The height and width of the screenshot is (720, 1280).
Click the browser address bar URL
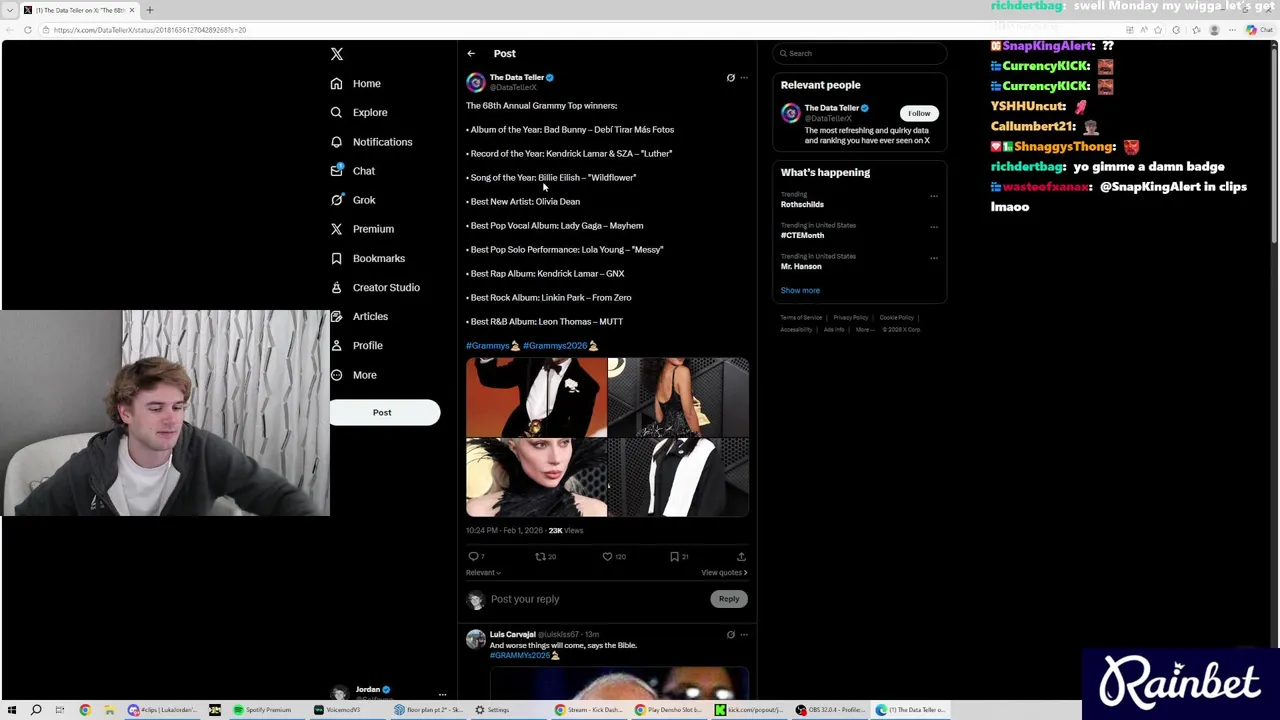[150, 30]
